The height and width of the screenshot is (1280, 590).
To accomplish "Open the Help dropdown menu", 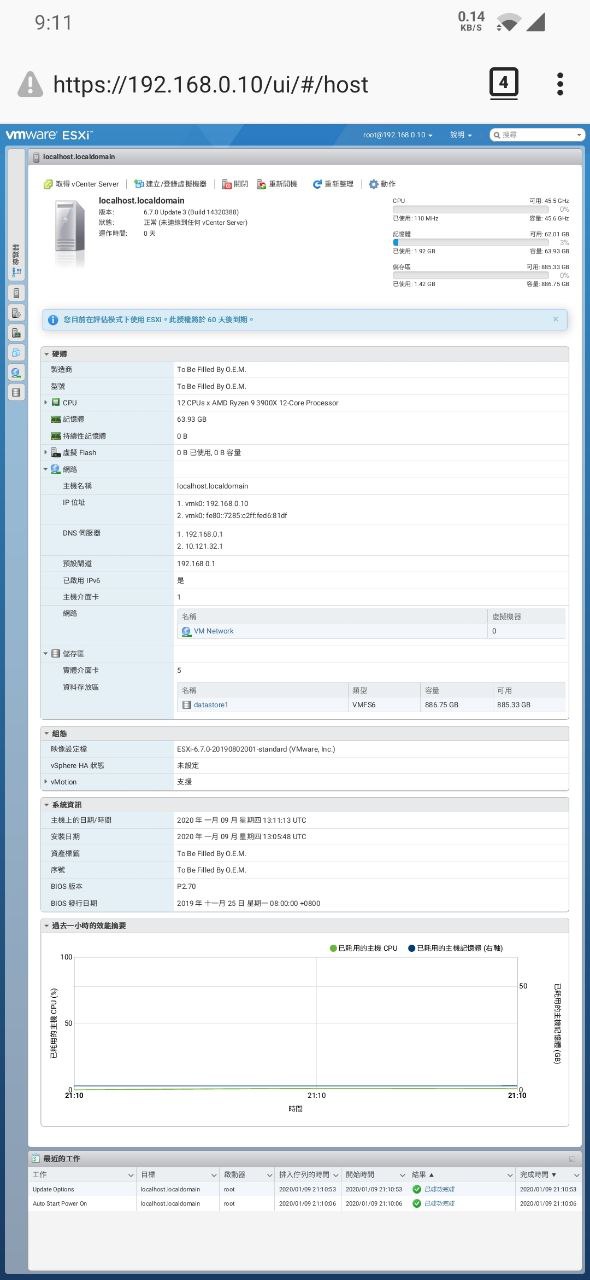I will click(461, 134).
